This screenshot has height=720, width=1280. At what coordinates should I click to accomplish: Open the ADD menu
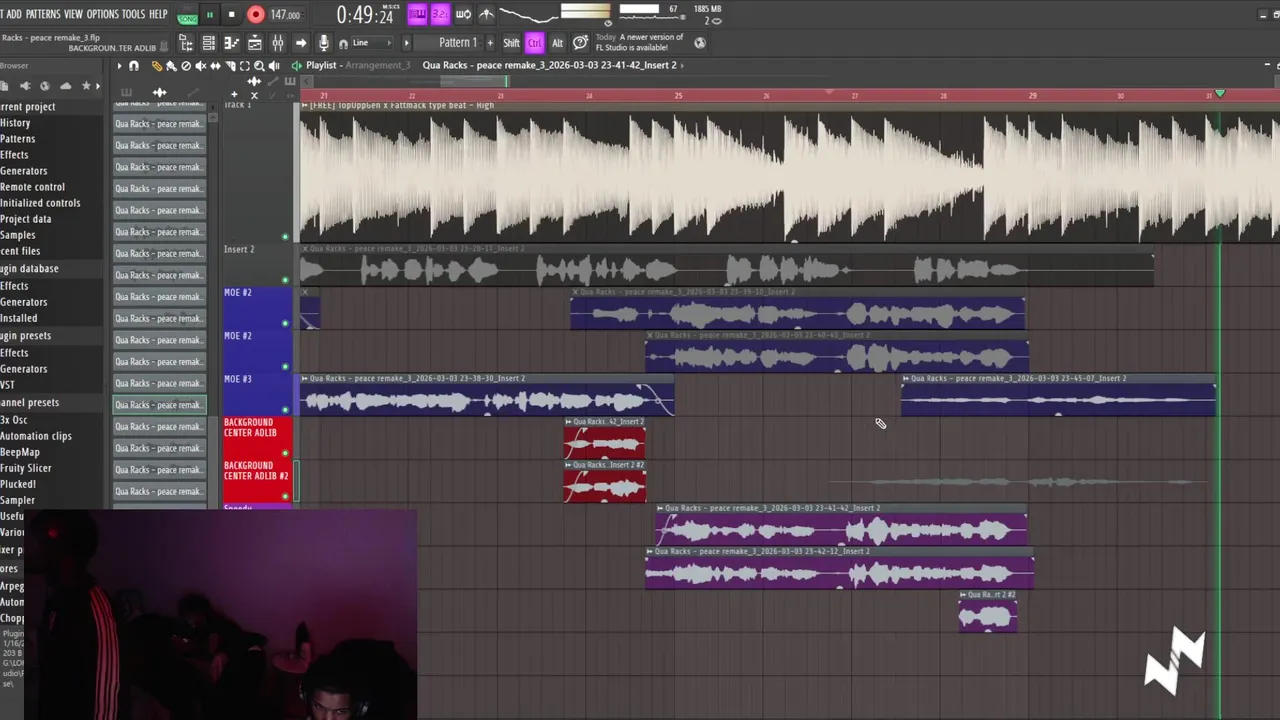click(13, 14)
